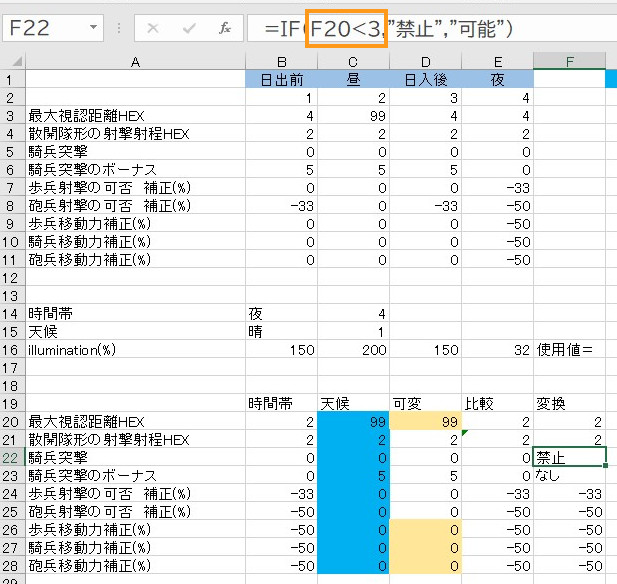
Task: Select column E header
Action: pyautogui.click(x=497, y=62)
